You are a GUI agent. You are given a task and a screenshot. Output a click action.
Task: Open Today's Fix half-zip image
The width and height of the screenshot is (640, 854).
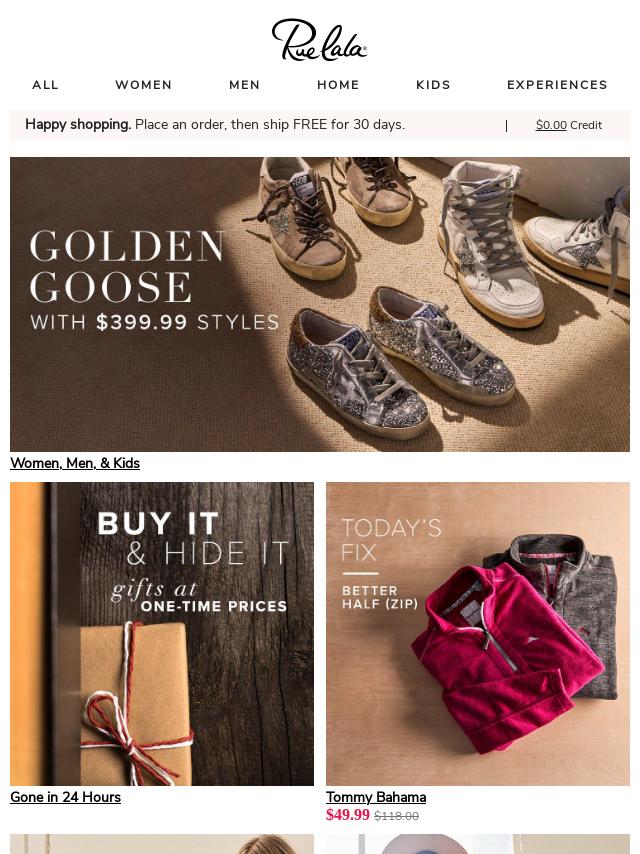478,633
